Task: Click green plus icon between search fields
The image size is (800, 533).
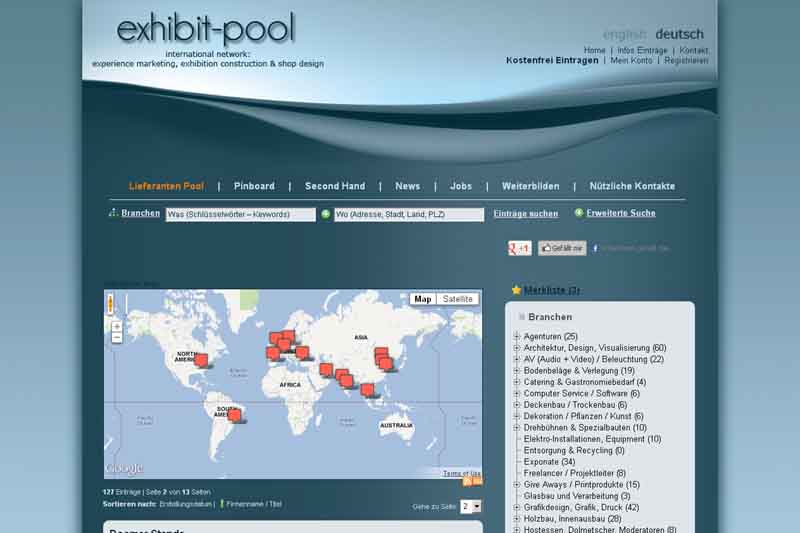Action: 326,214
